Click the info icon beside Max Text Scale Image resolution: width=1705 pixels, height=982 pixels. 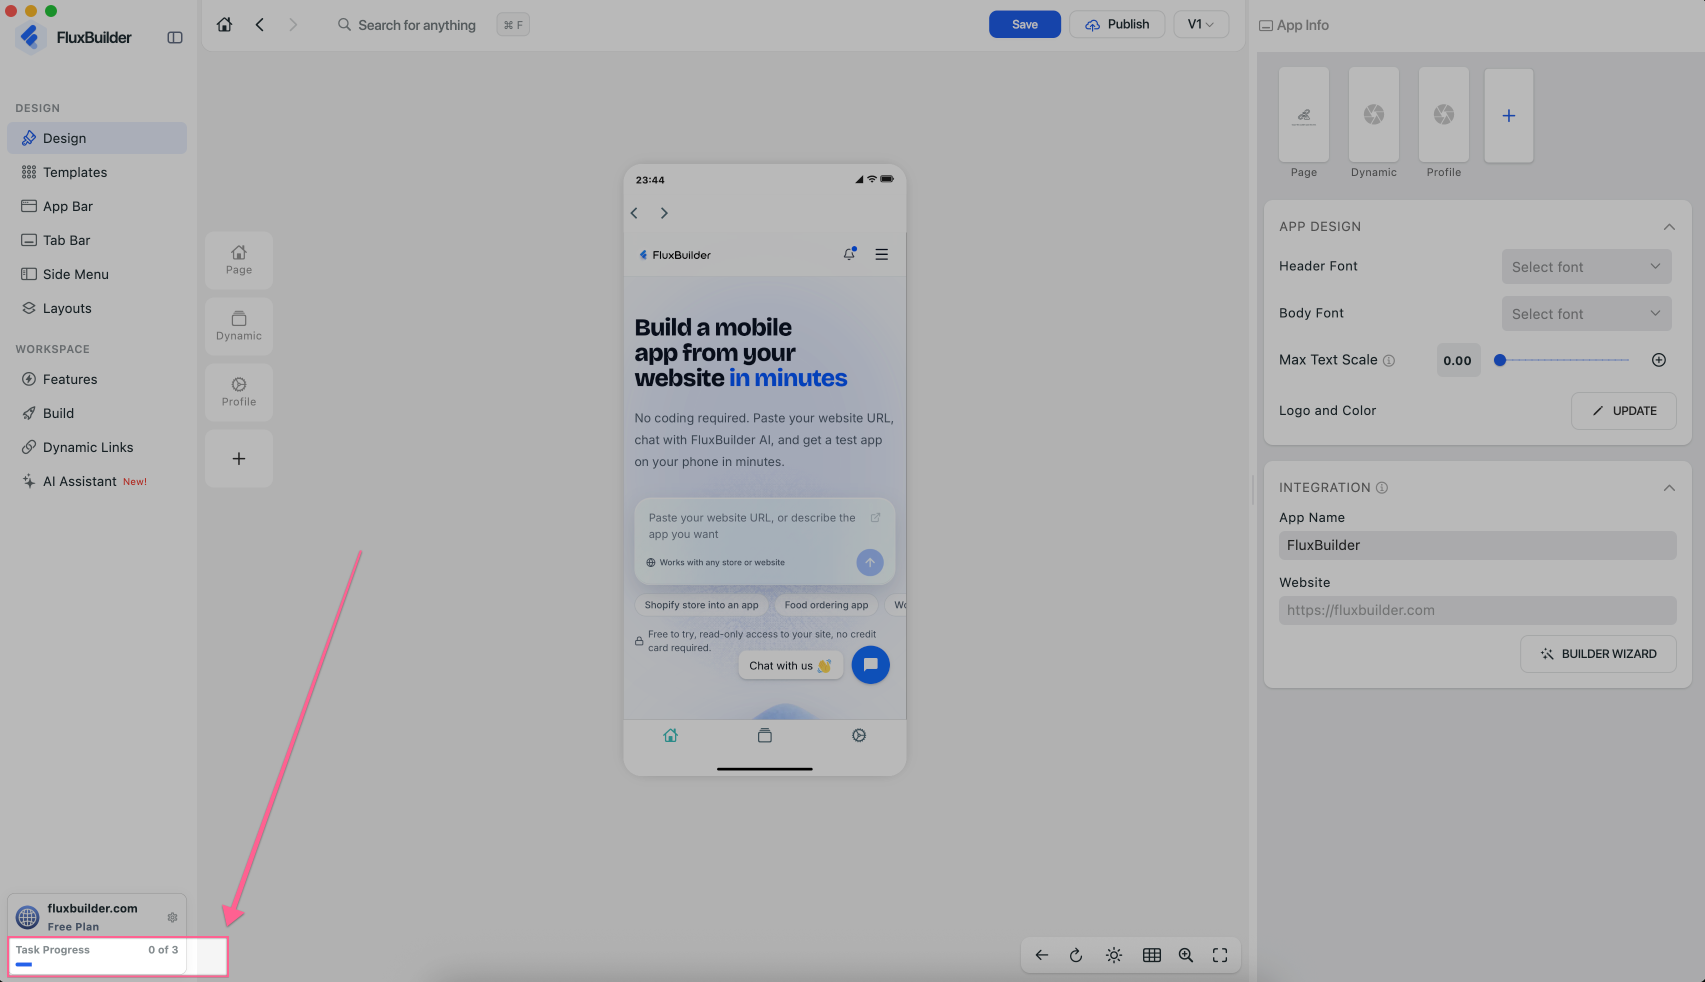(x=1389, y=361)
